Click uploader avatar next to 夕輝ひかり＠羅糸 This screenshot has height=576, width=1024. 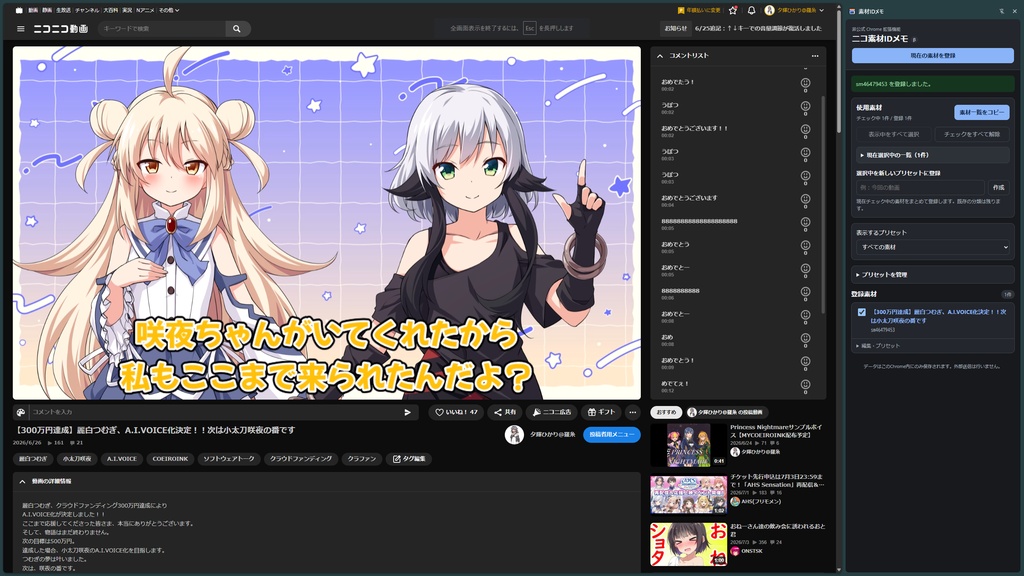[x=514, y=435]
